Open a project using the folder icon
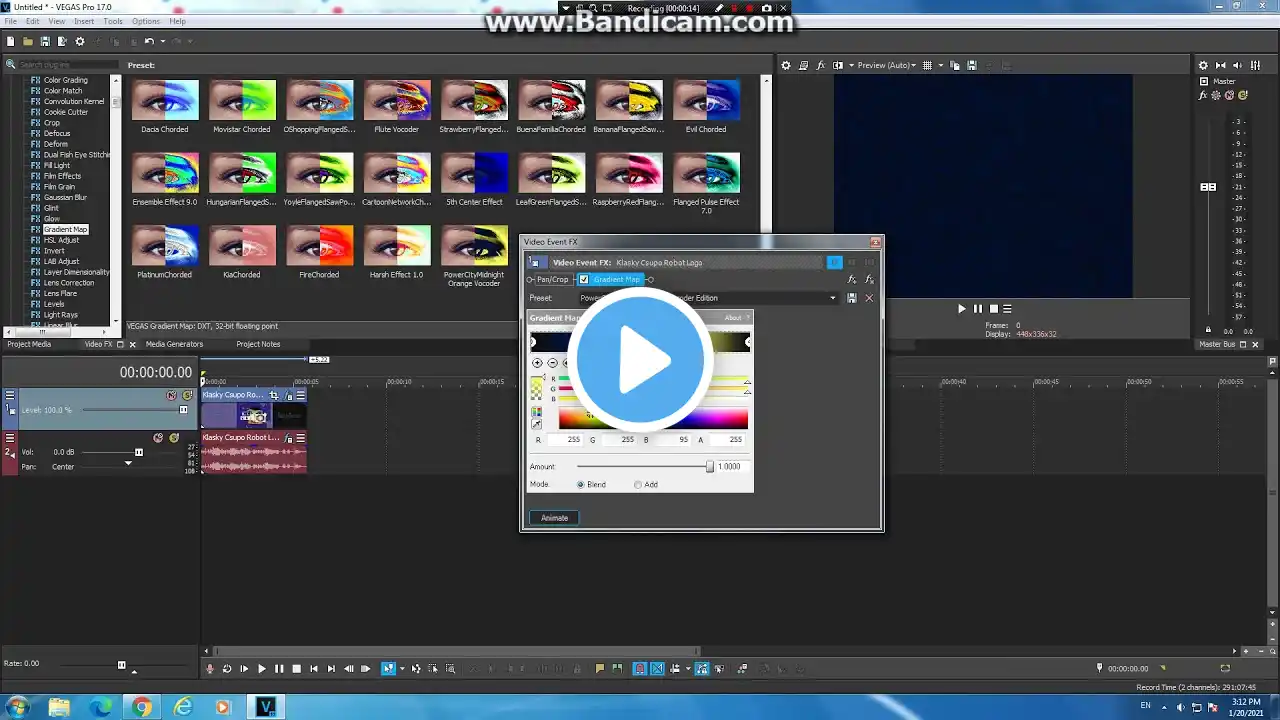Viewport: 1280px width, 720px height. click(28, 41)
